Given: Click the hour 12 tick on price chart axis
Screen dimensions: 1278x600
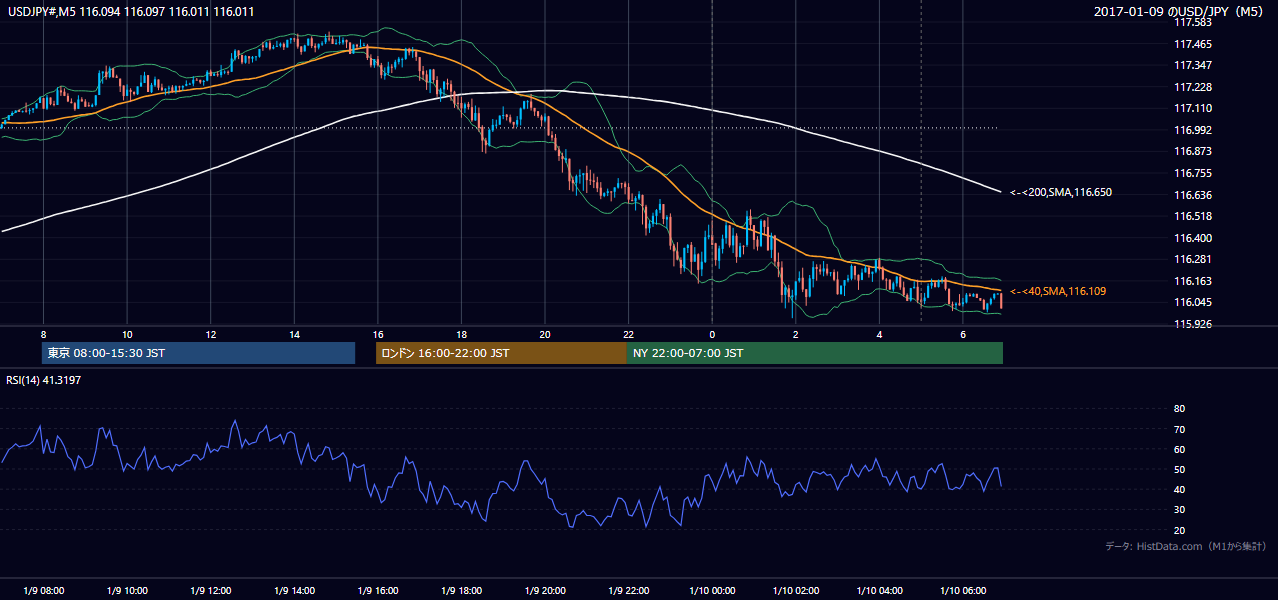Looking at the screenshot, I should coord(211,334).
